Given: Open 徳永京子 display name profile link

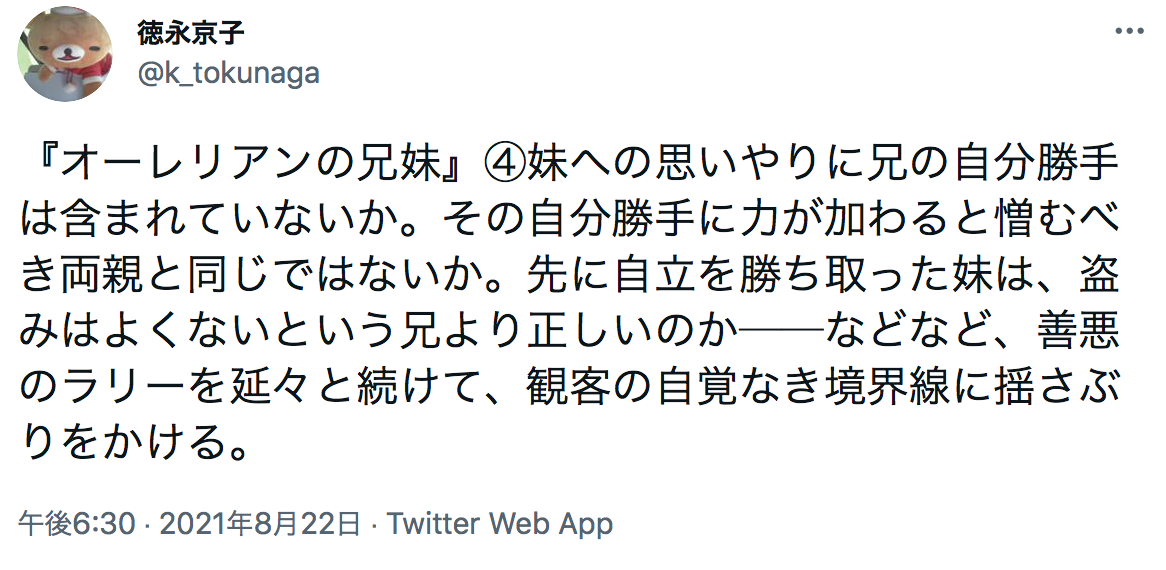Looking at the screenshot, I should (190, 33).
